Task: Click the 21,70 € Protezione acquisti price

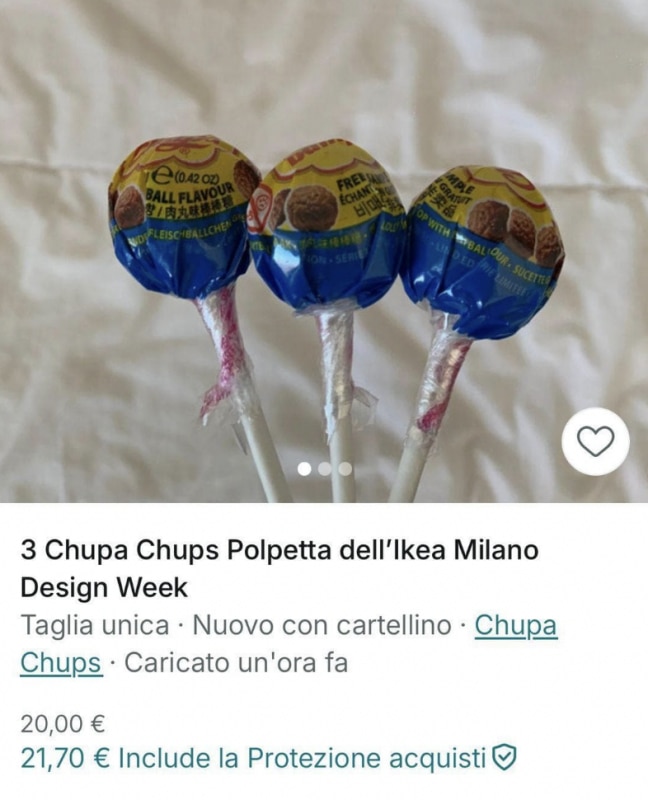Action: (268, 758)
